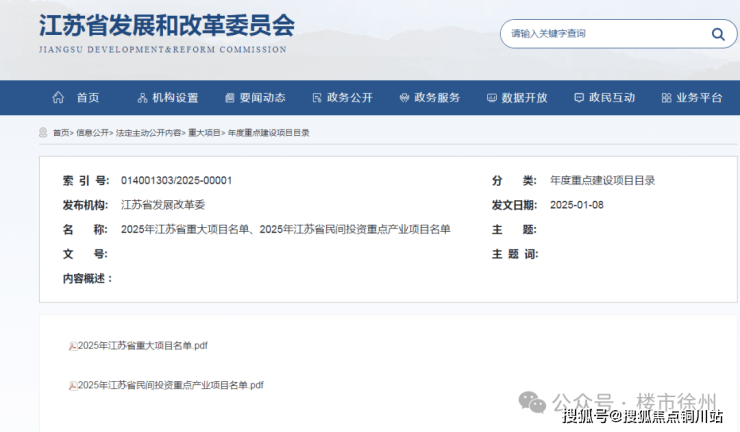Open 年度重点建设项目目录 breadcrumb link
Viewport: 740px width, 432px height.
(x=269, y=133)
